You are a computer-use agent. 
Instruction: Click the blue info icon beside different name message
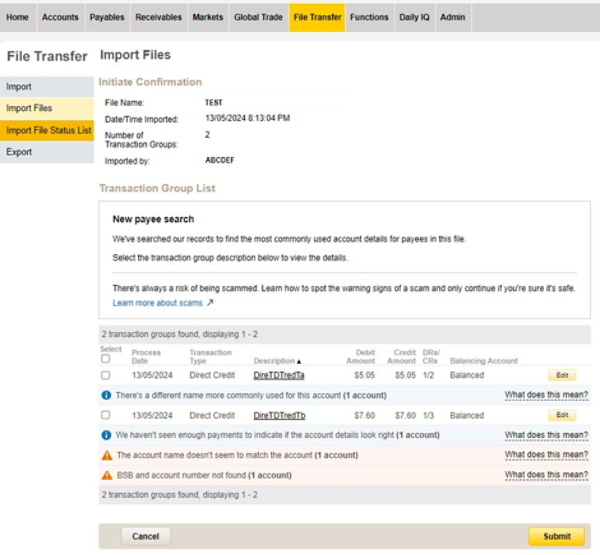[x=106, y=395]
